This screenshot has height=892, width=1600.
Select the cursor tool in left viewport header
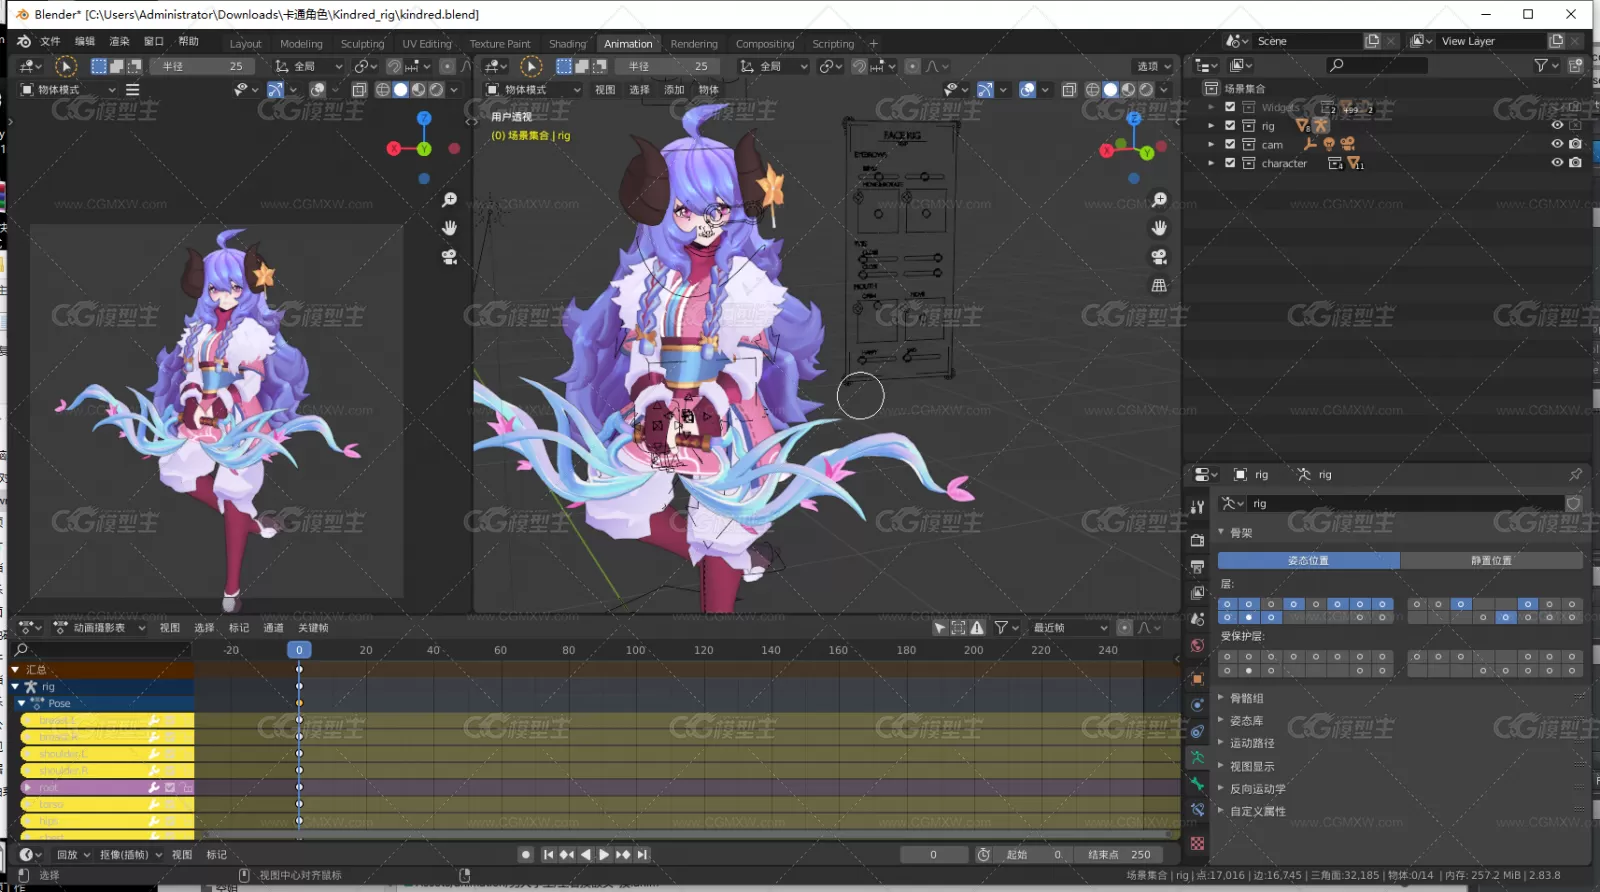[65, 66]
